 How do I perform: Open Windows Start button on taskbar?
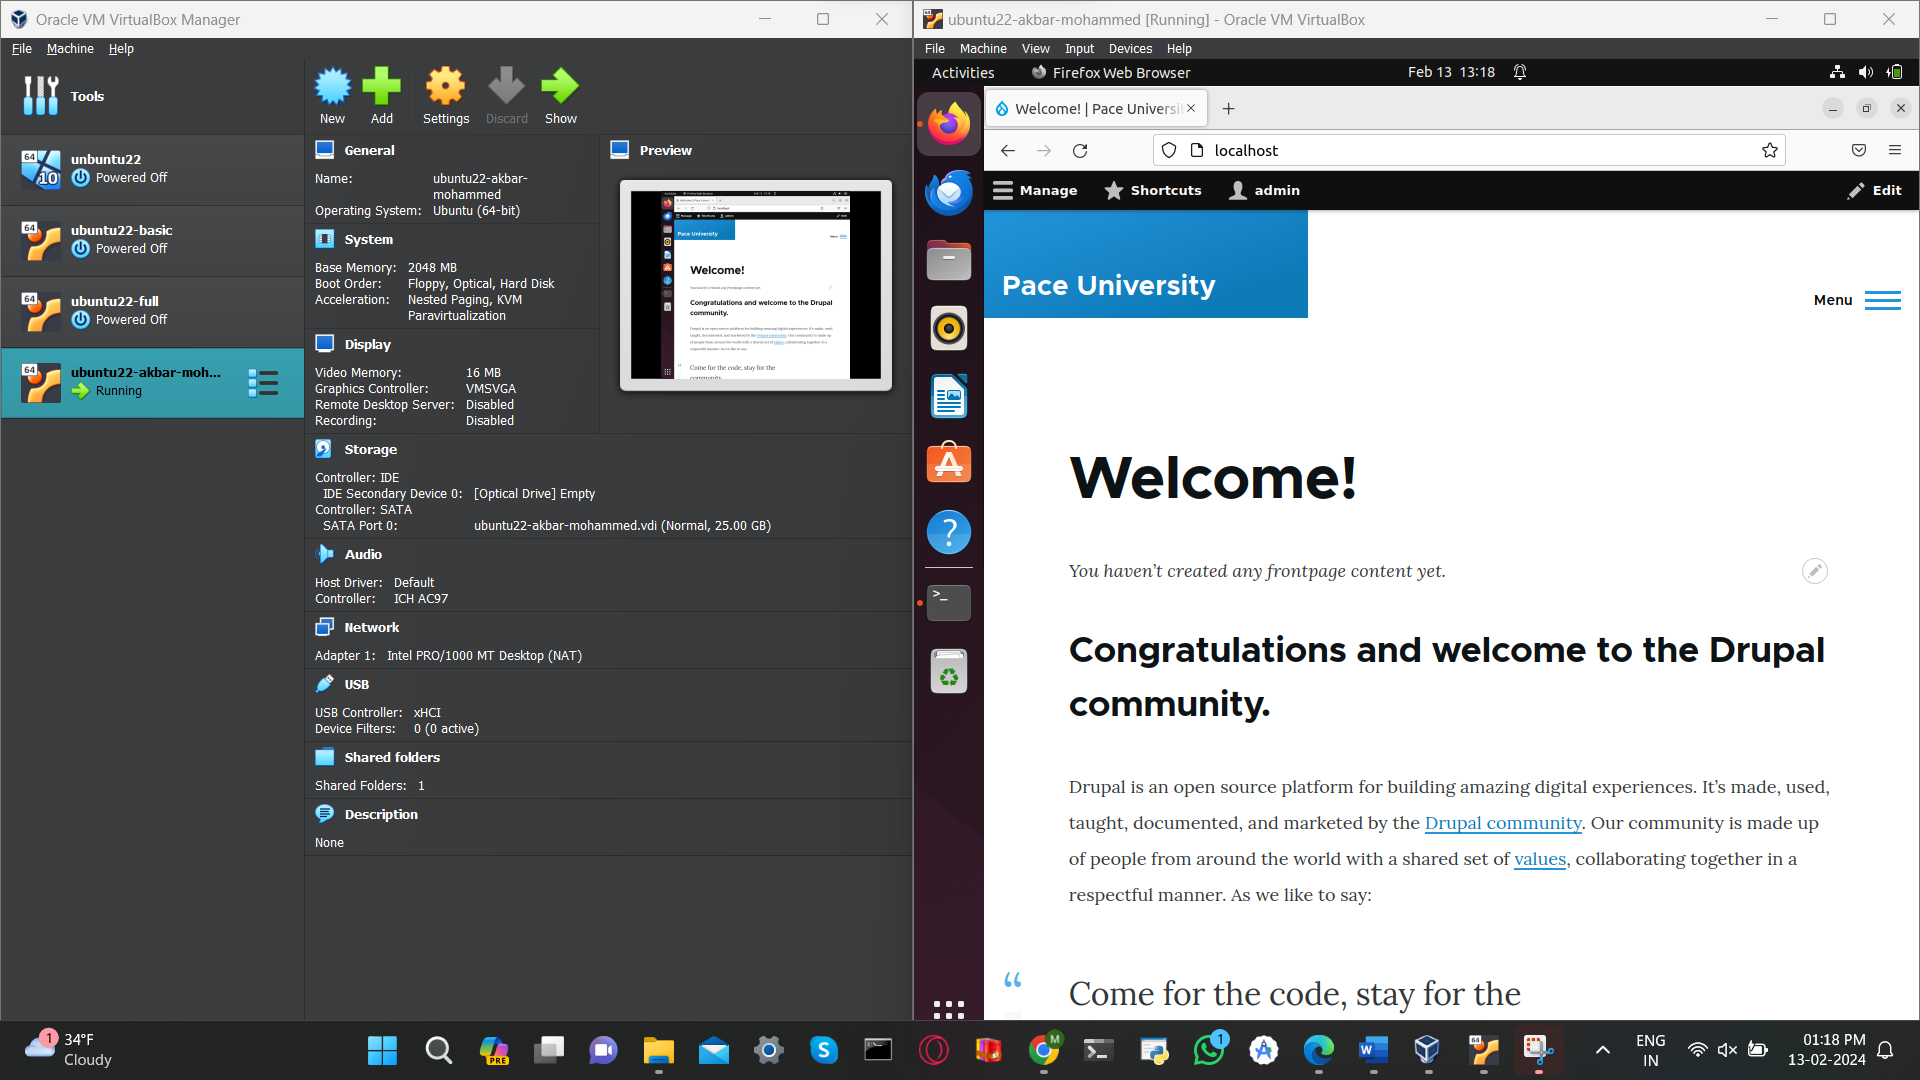coord(382,1050)
